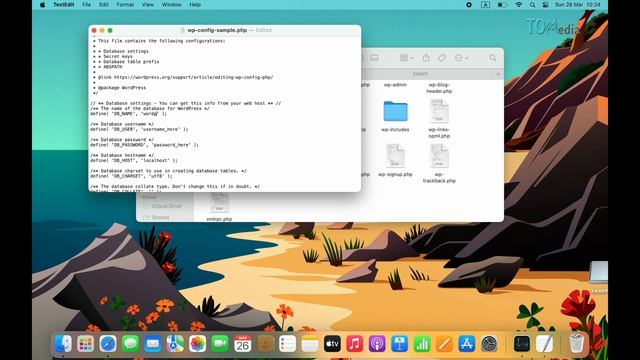Click the 'utf8' value in DB_CHARSET line
640x360 pixels.
point(157,176)
